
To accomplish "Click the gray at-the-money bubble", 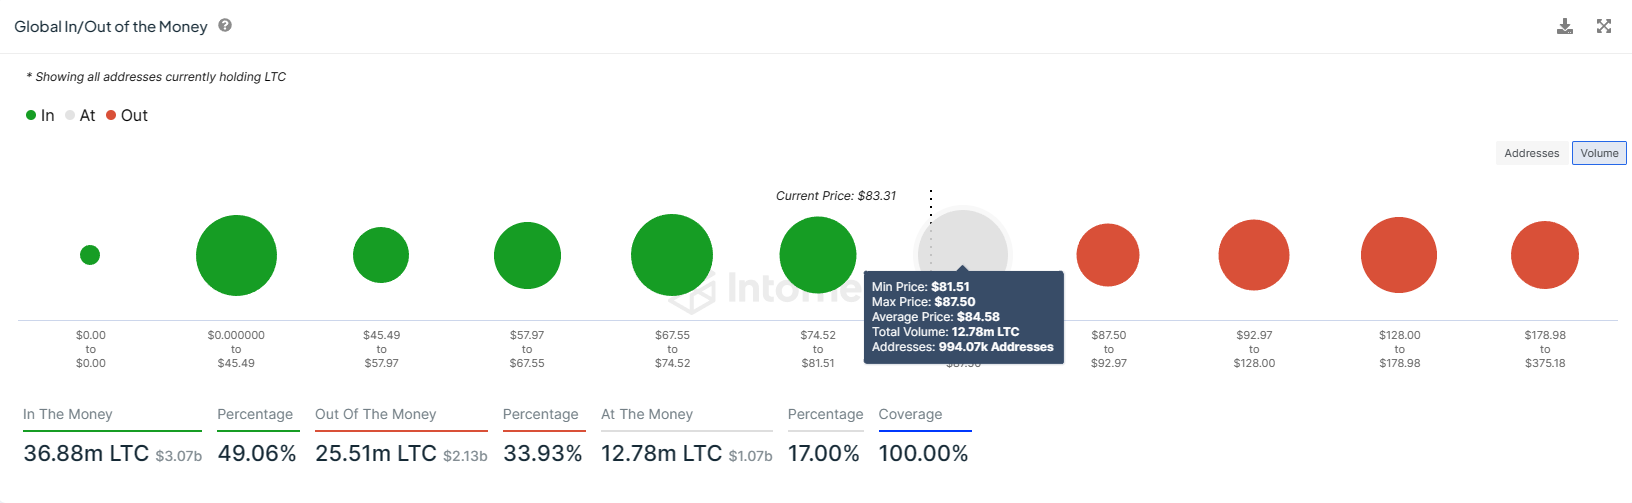I will 963,238.
